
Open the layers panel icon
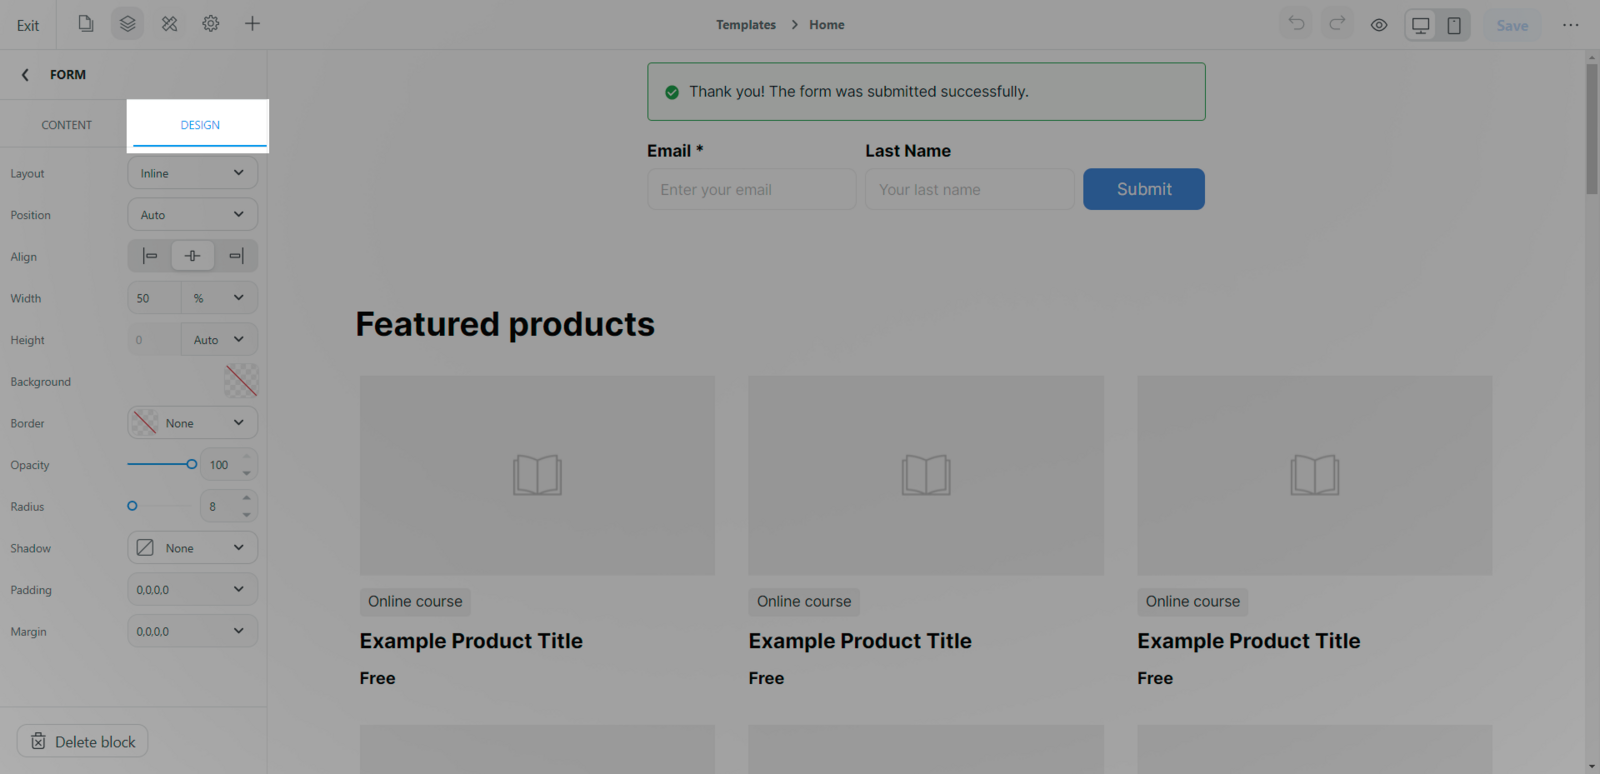pos(127,24)
